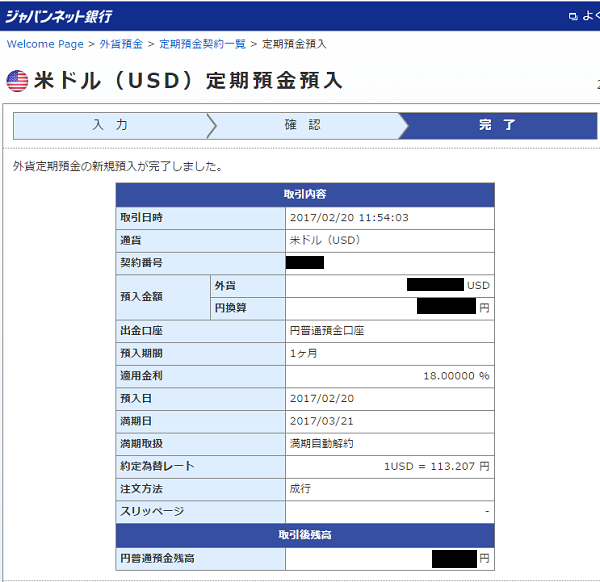600x582 pixels.
Task: Click the value 円普通預金口座
Action: [x=327, y=331]
